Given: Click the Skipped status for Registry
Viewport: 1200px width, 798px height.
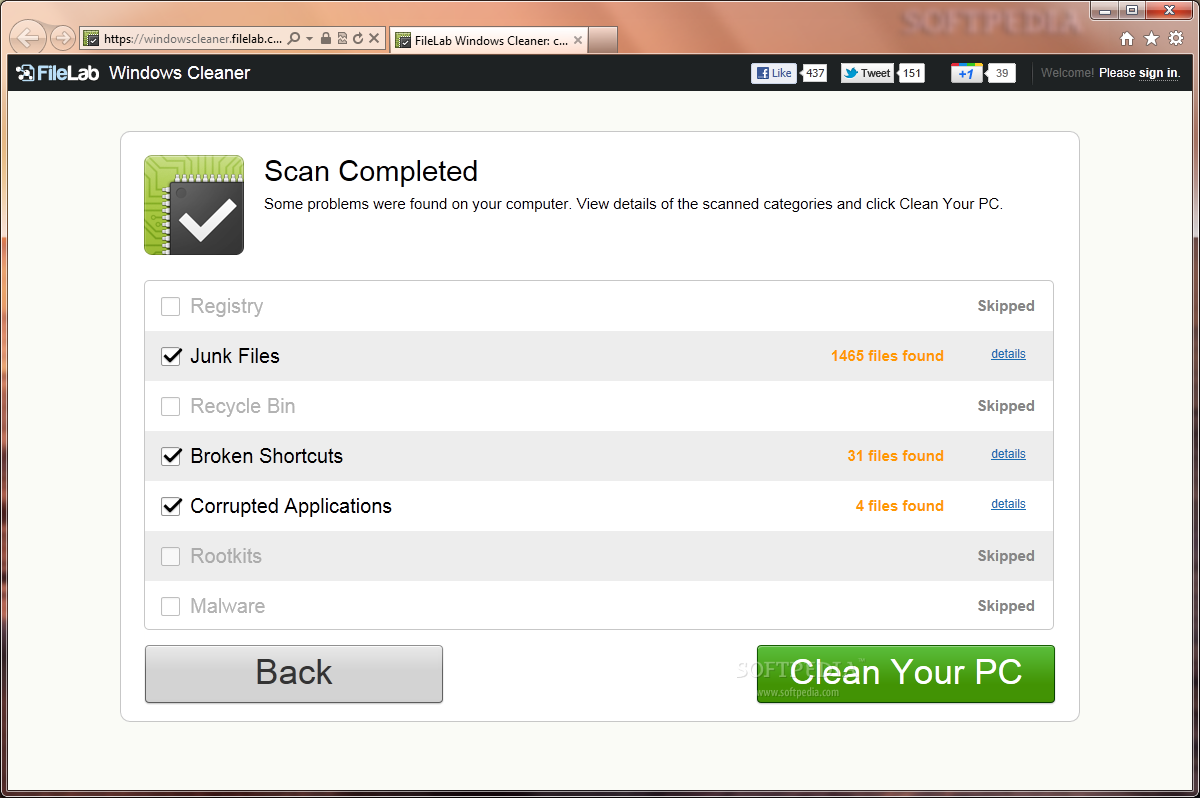Looking at the screenshot, I should 1006,306.
